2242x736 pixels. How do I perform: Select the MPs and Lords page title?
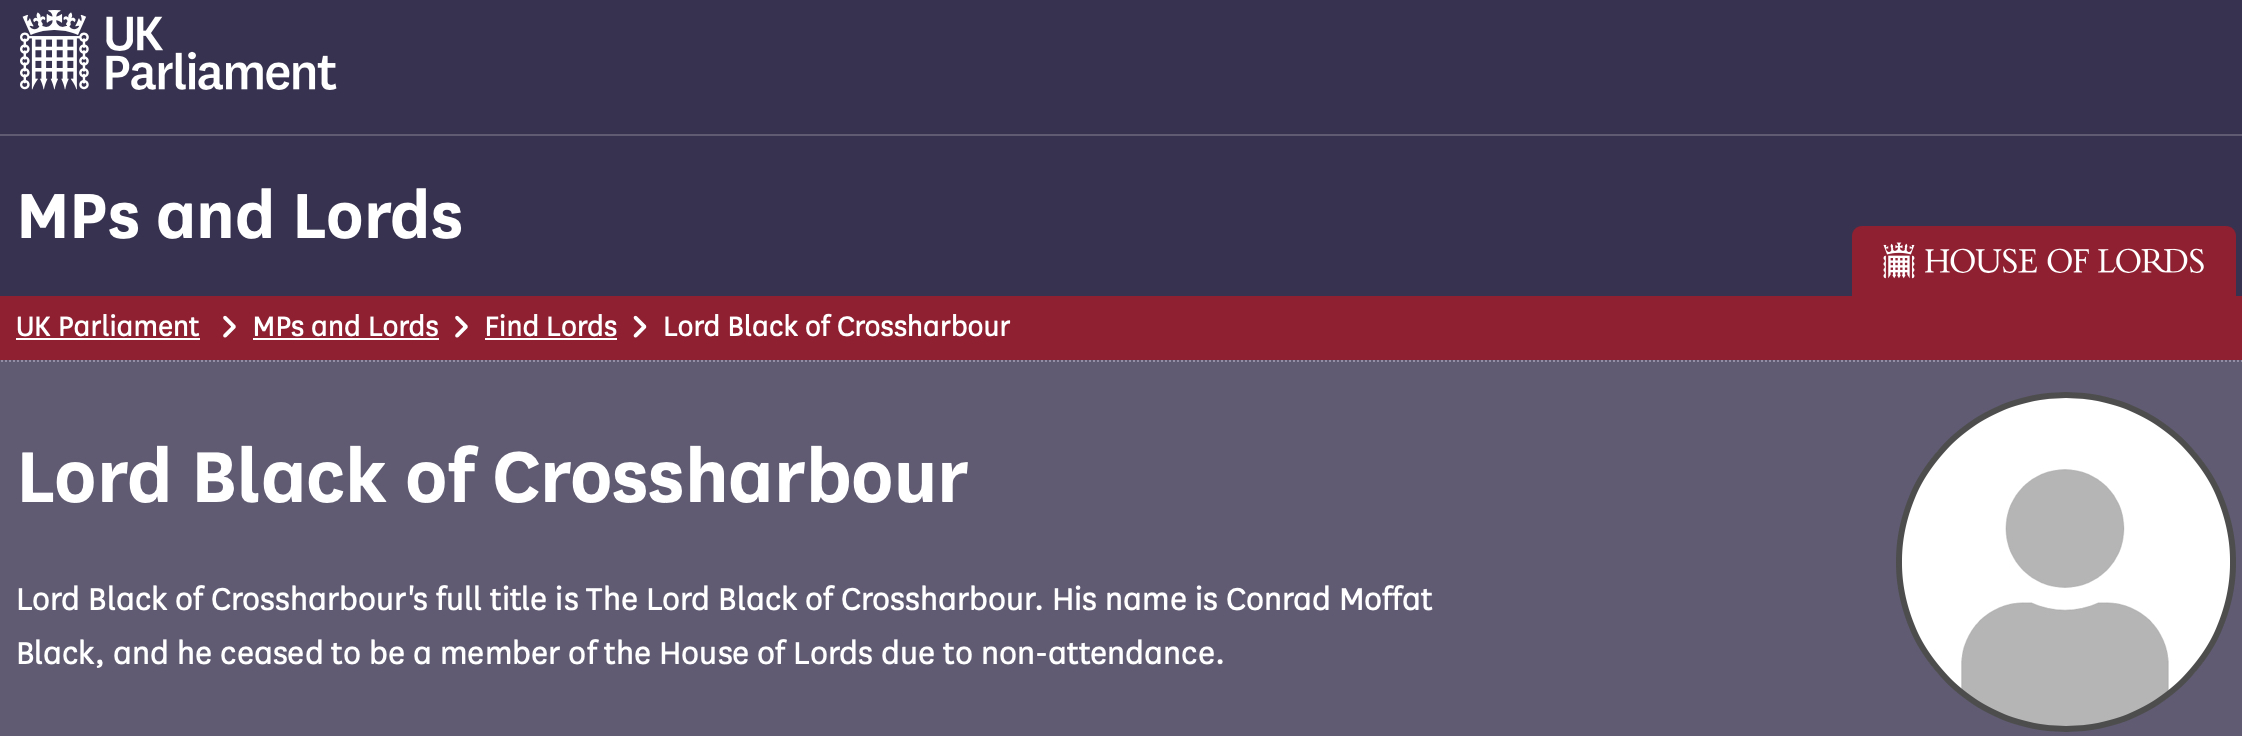click(x=240, y=215)
